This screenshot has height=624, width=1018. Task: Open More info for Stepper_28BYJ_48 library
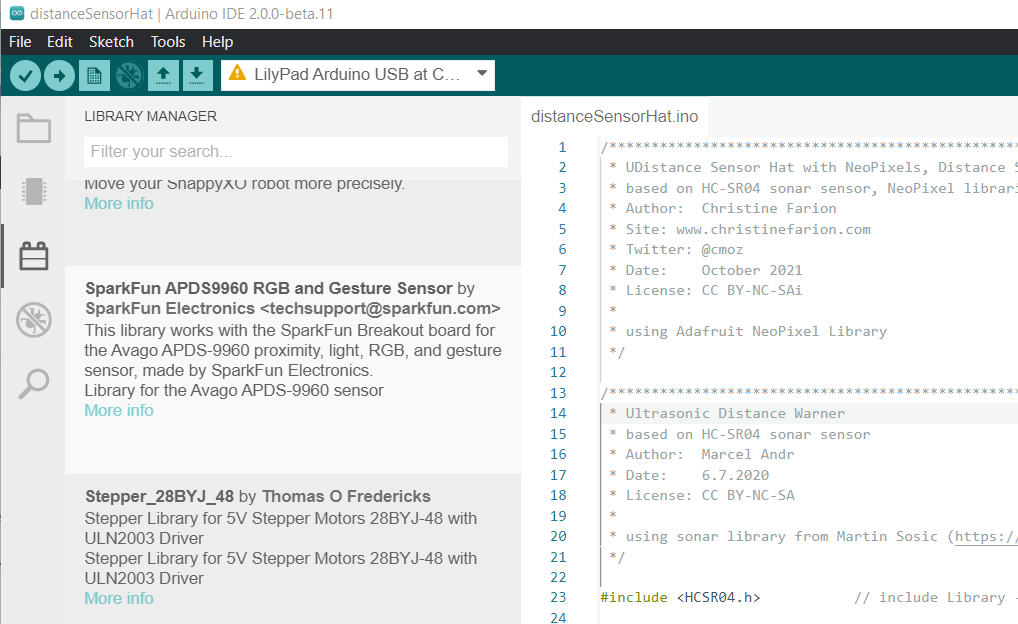[119, 598]
